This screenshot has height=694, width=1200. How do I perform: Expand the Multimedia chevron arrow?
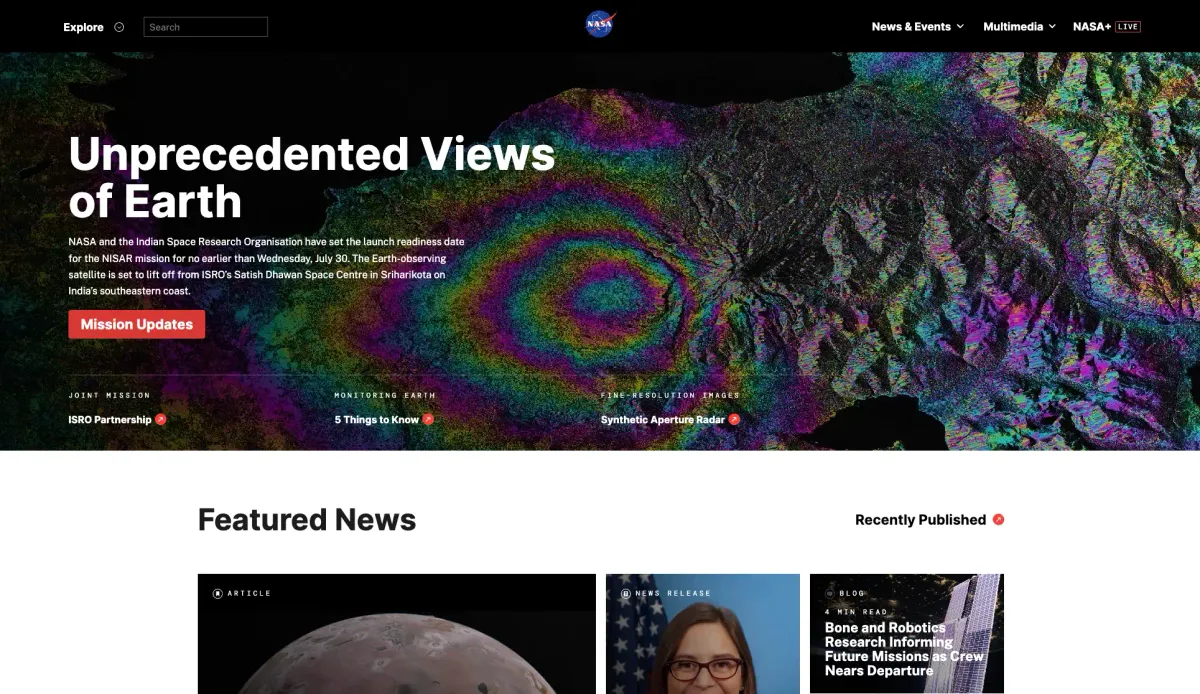coord(1052,27)
